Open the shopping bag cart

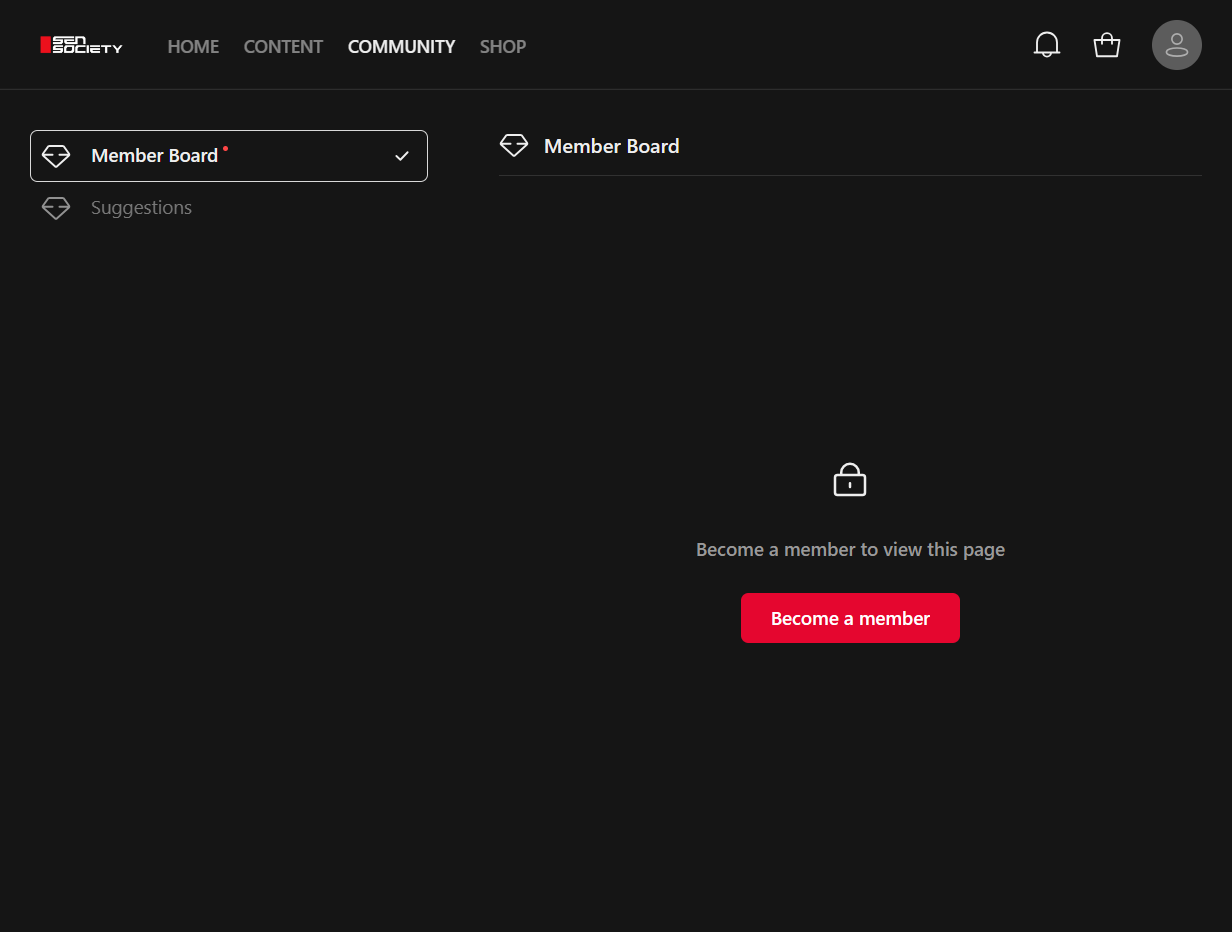coord(1106,45)
